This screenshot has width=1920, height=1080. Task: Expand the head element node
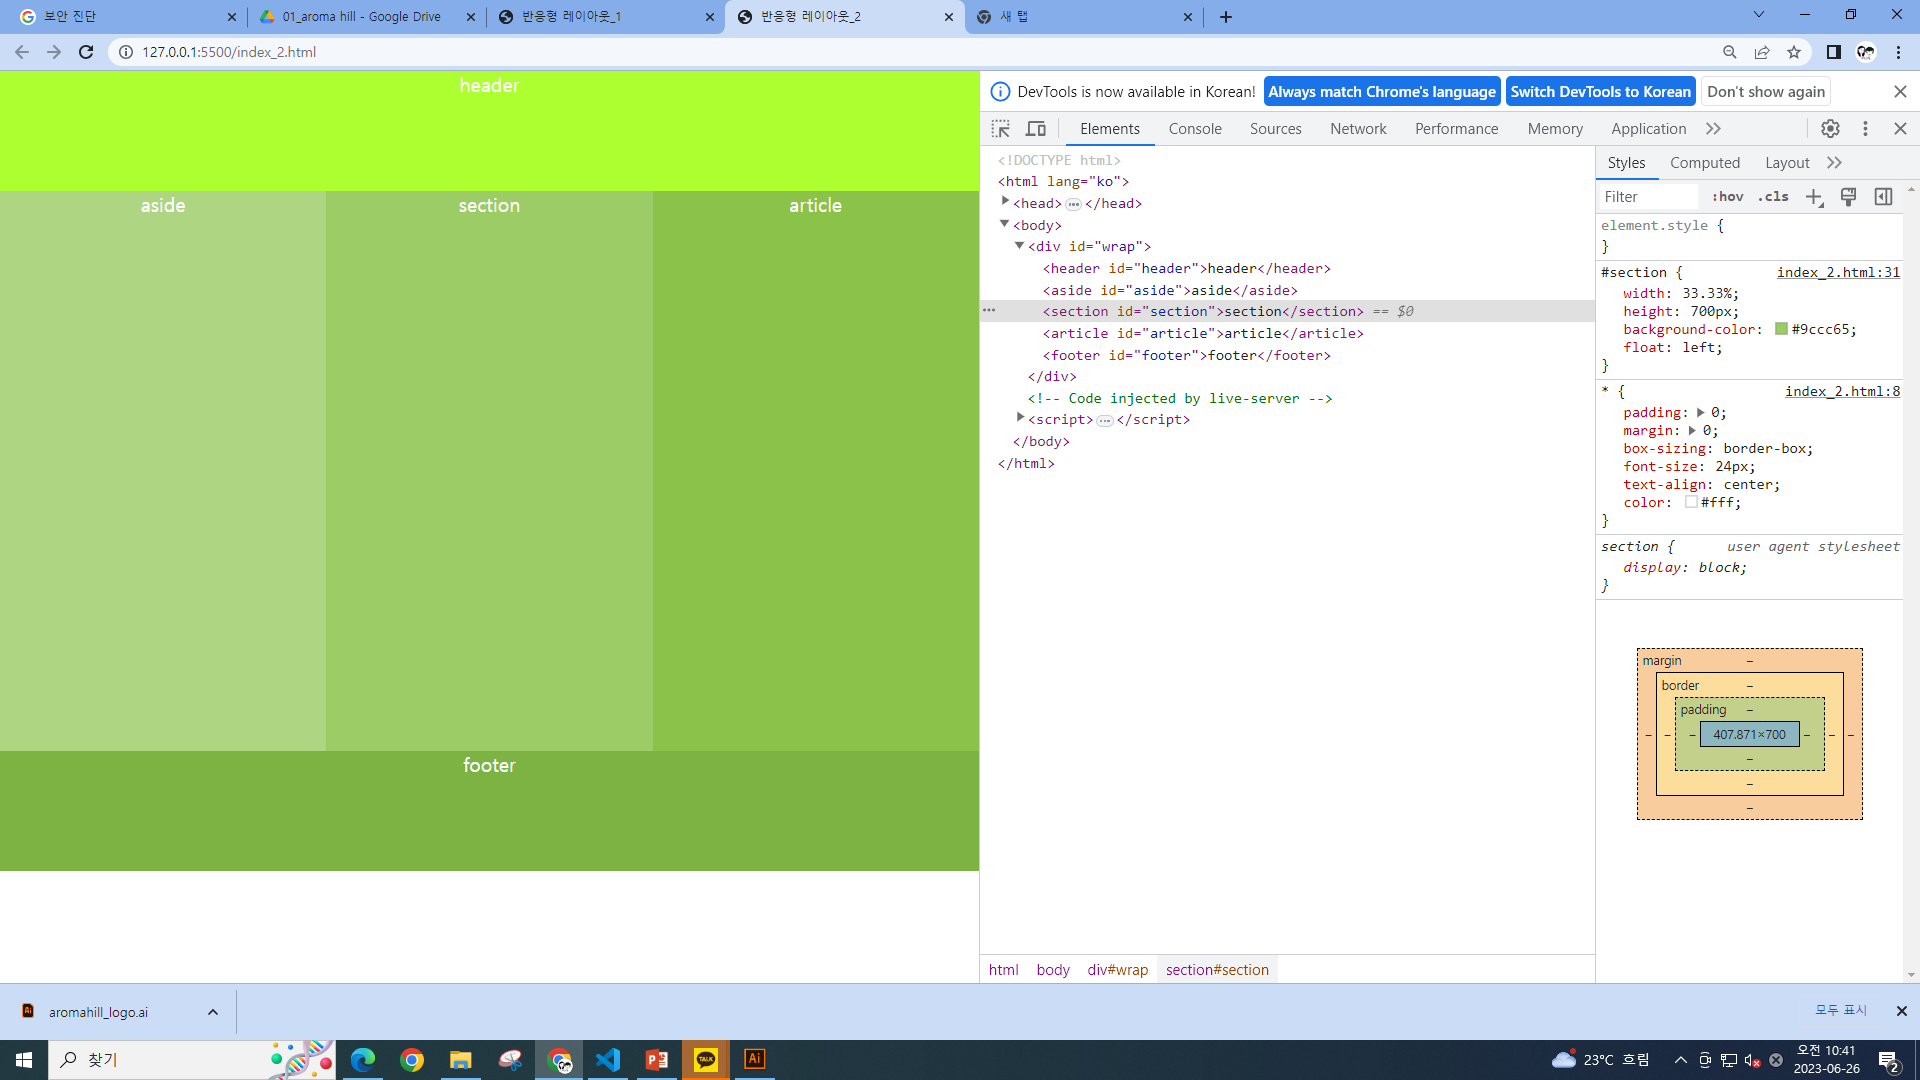1005,202
